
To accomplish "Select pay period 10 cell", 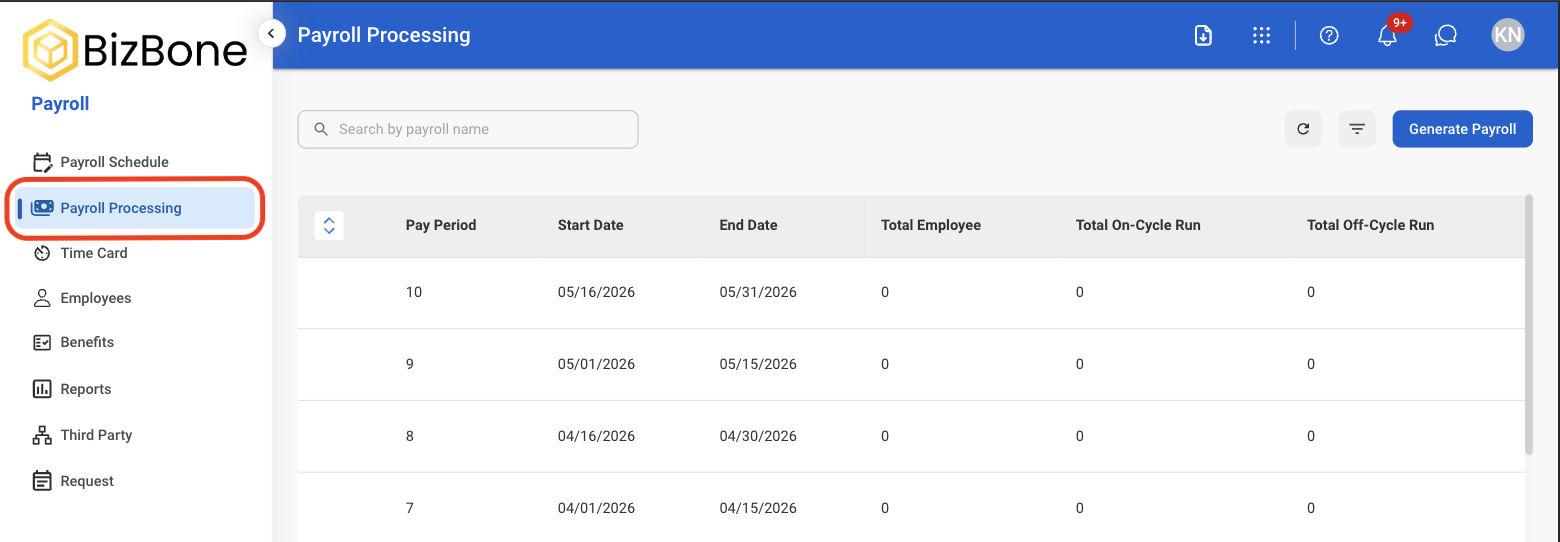I will coord(414,292).
